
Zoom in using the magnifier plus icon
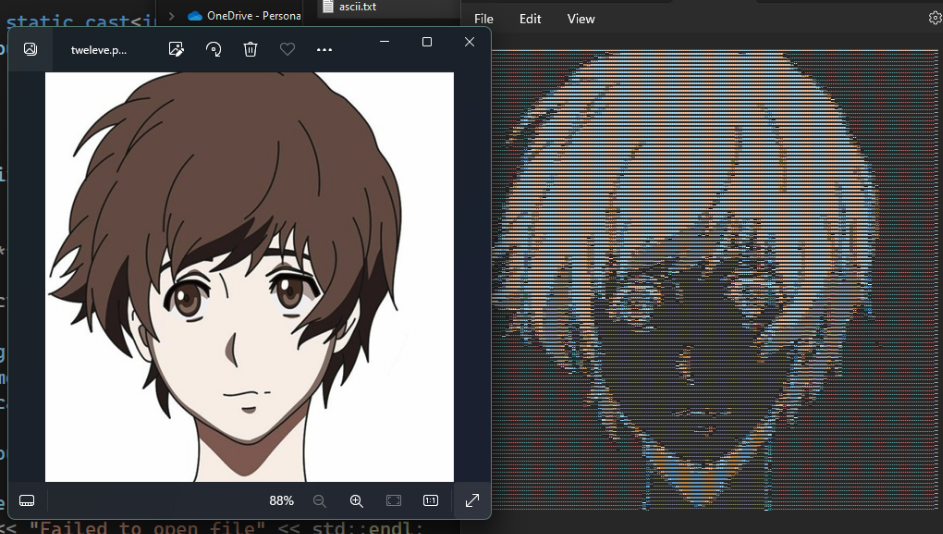click(x=357, y=501)
